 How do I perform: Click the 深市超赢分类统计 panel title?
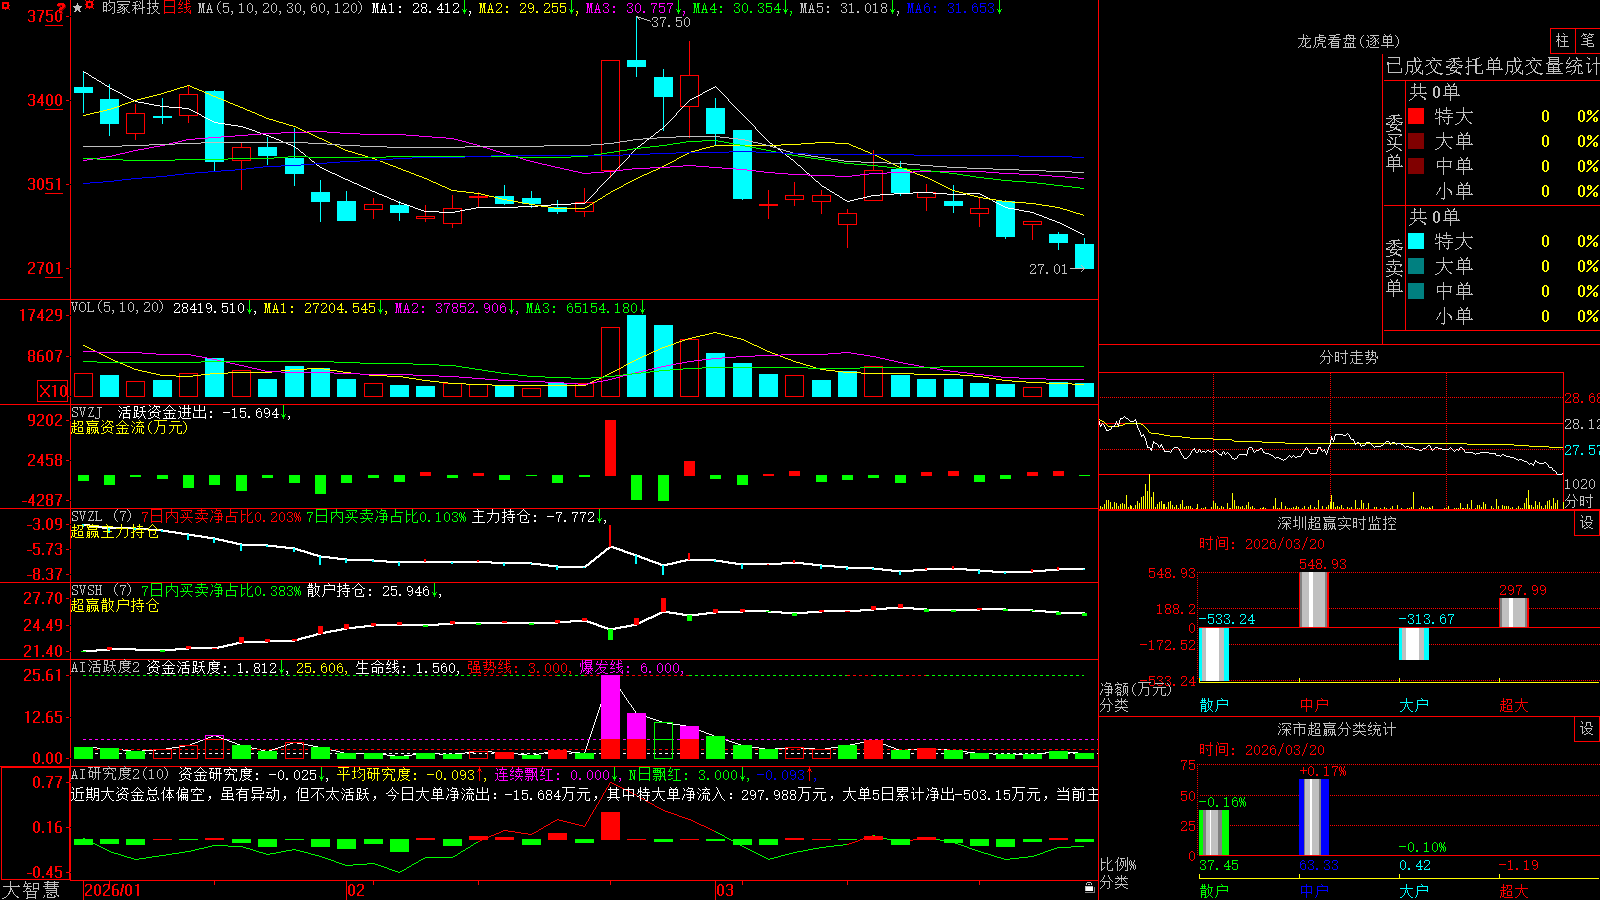point(1336,729)
